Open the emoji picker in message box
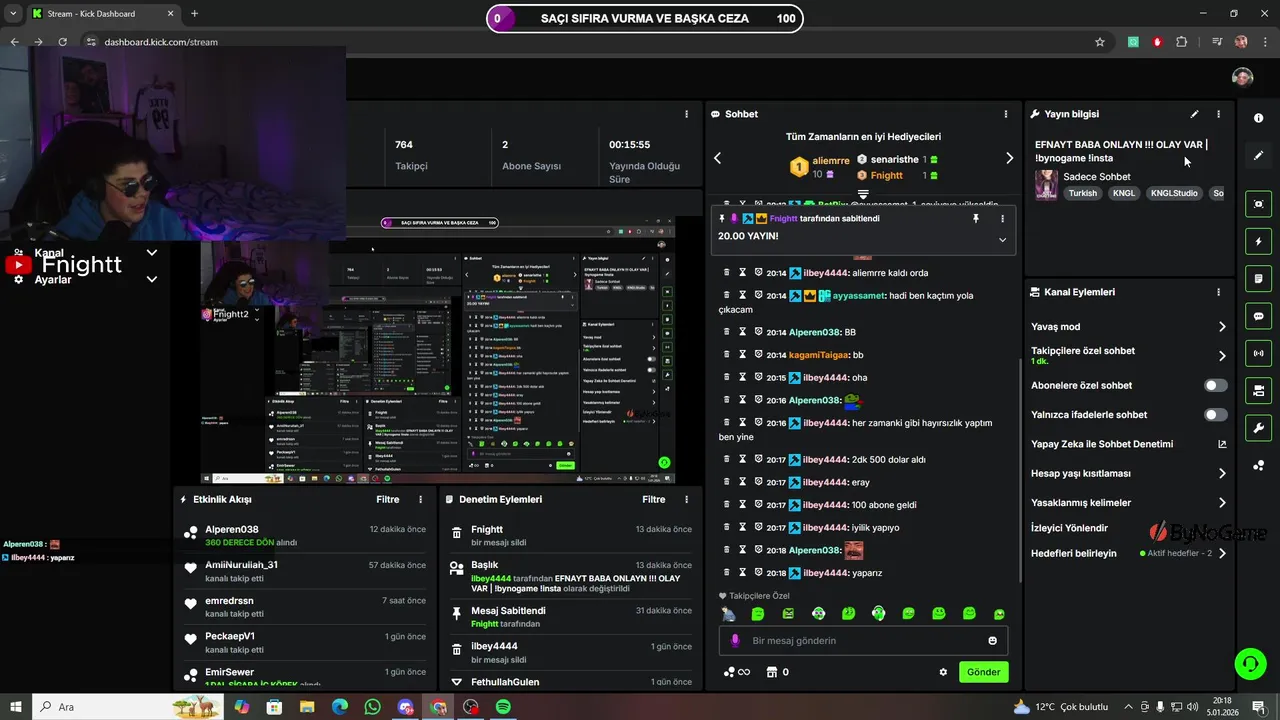The height and width of the screenshot is (720, 1280). 992,641
